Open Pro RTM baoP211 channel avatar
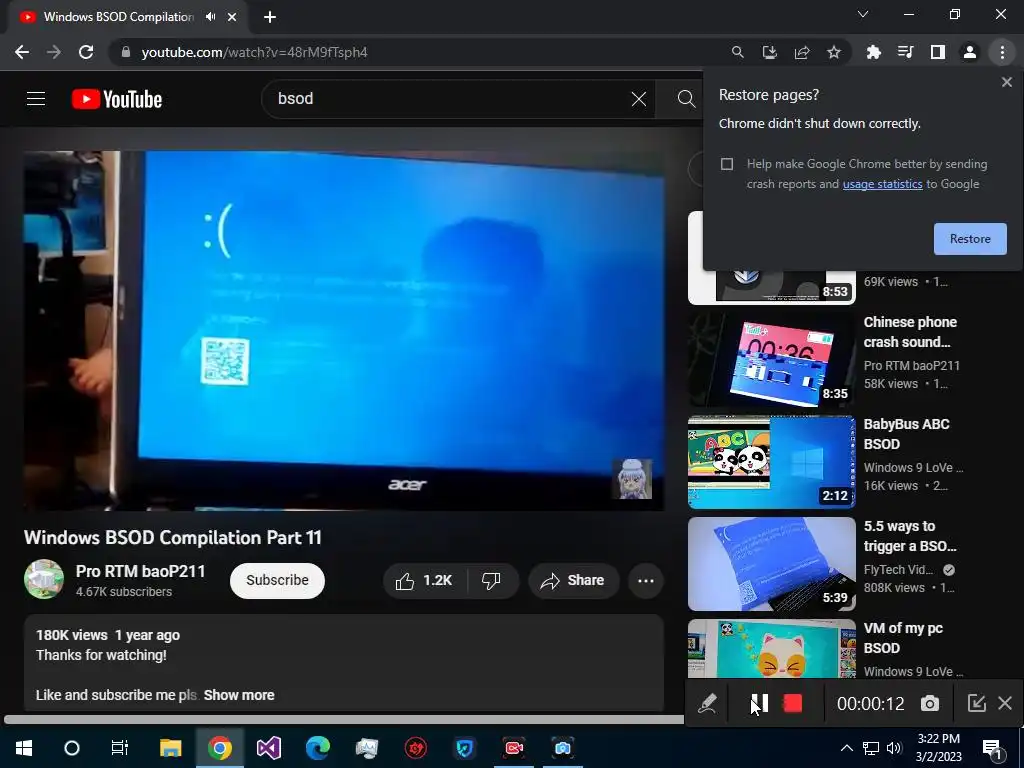This screenshot has width=1024, height=768. click(x=44, y=579)
